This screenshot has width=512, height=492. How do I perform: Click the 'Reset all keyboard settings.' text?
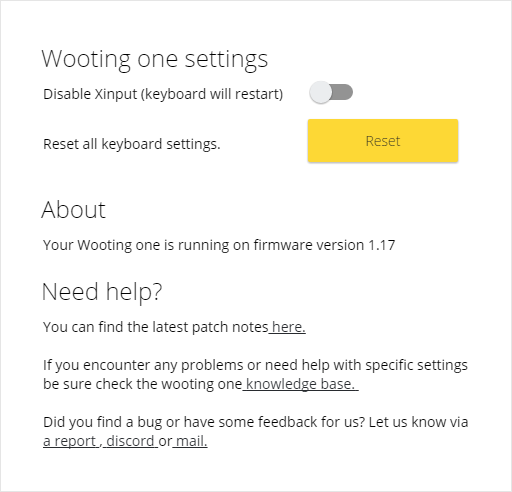[x=132, y=144]
